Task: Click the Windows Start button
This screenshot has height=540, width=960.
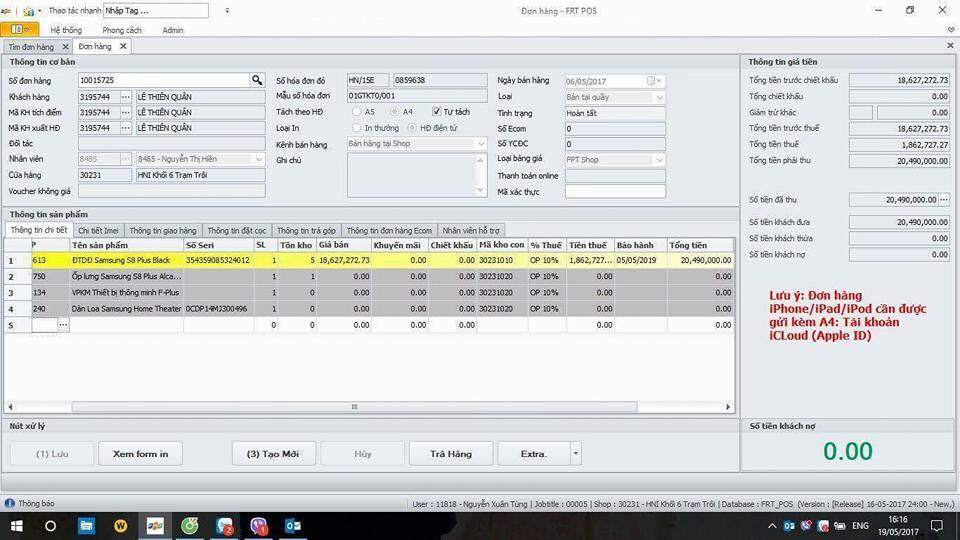Action: coord(16,525)
